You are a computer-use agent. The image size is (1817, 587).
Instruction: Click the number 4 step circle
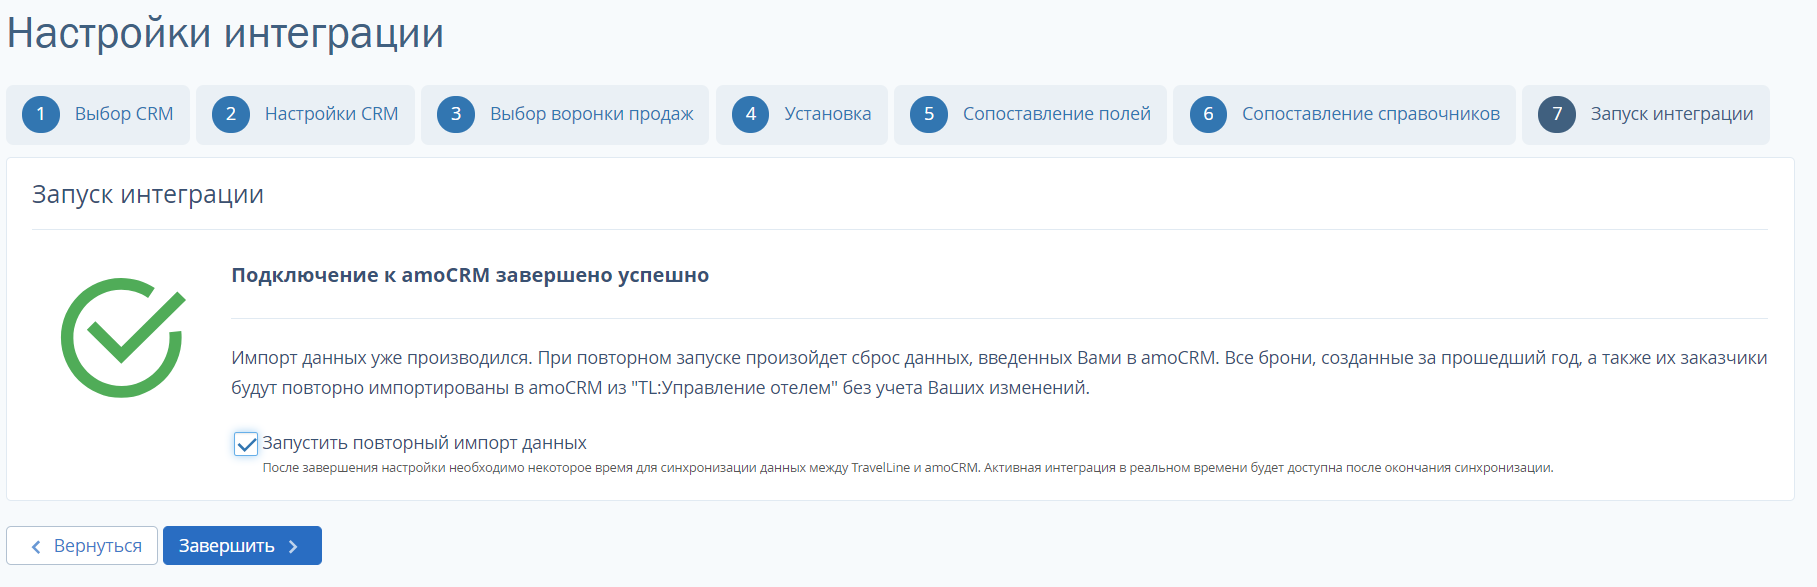pyautogui.click(x=751, y=114)
